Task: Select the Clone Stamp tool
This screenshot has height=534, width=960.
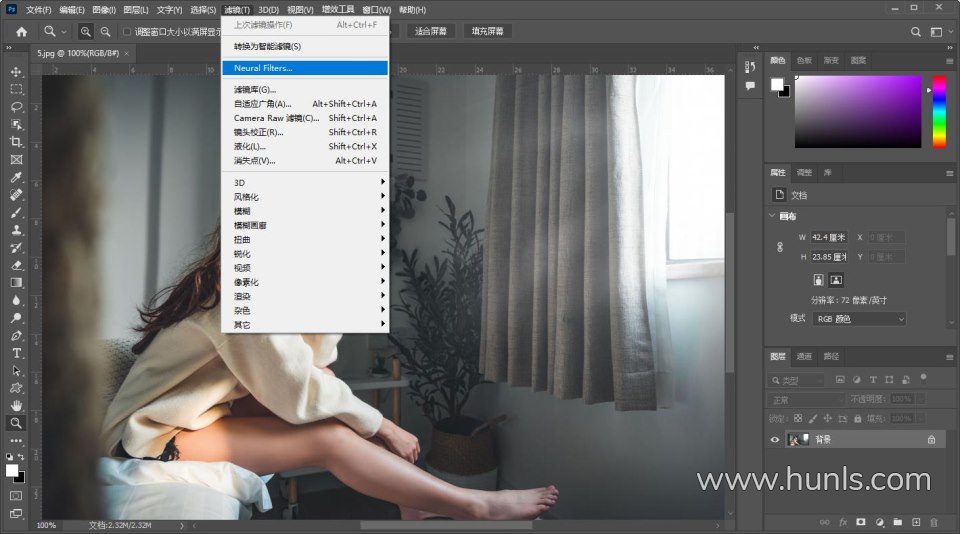Action: [x=17, y=230]
